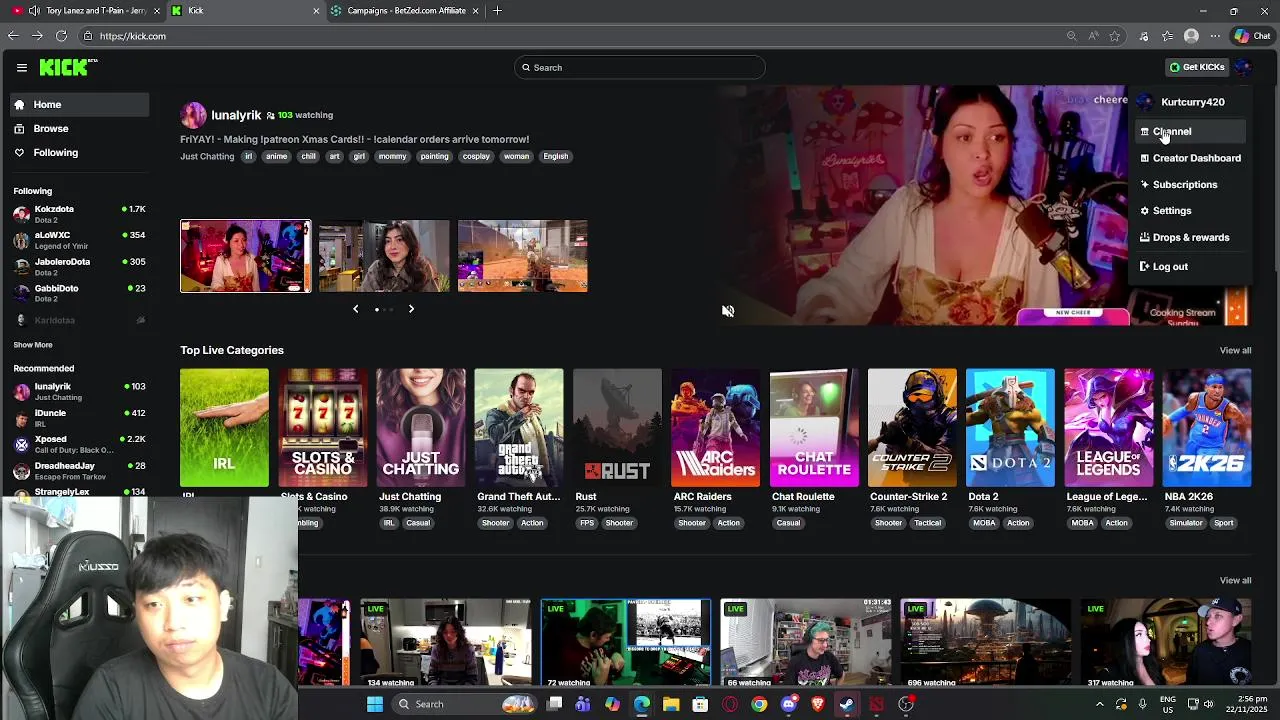Click the DeadheadJay avatar in Recommended
The height and width of the screenshot is (720, 1280).
coord(21,470)
